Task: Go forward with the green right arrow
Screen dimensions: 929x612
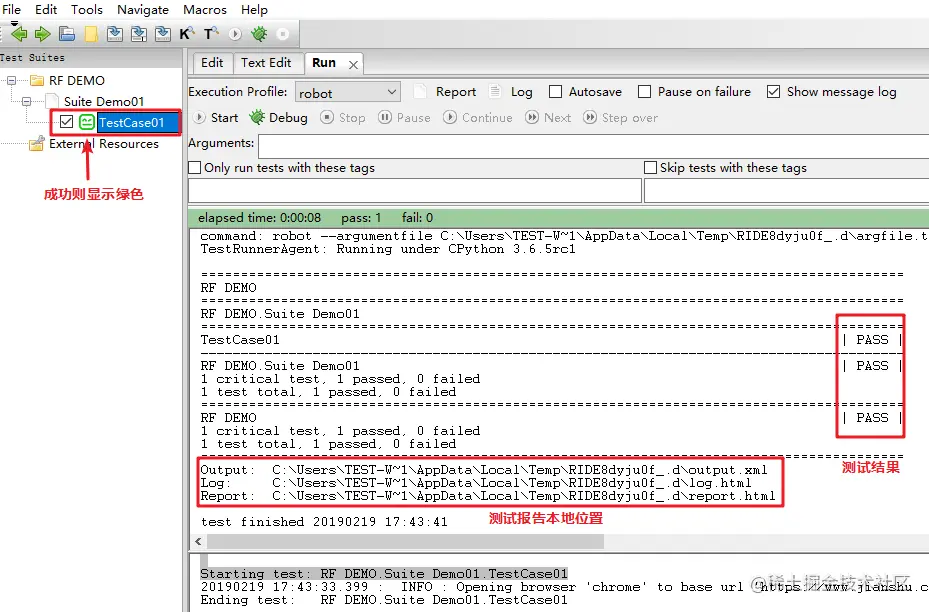Action: coord(43,34)
